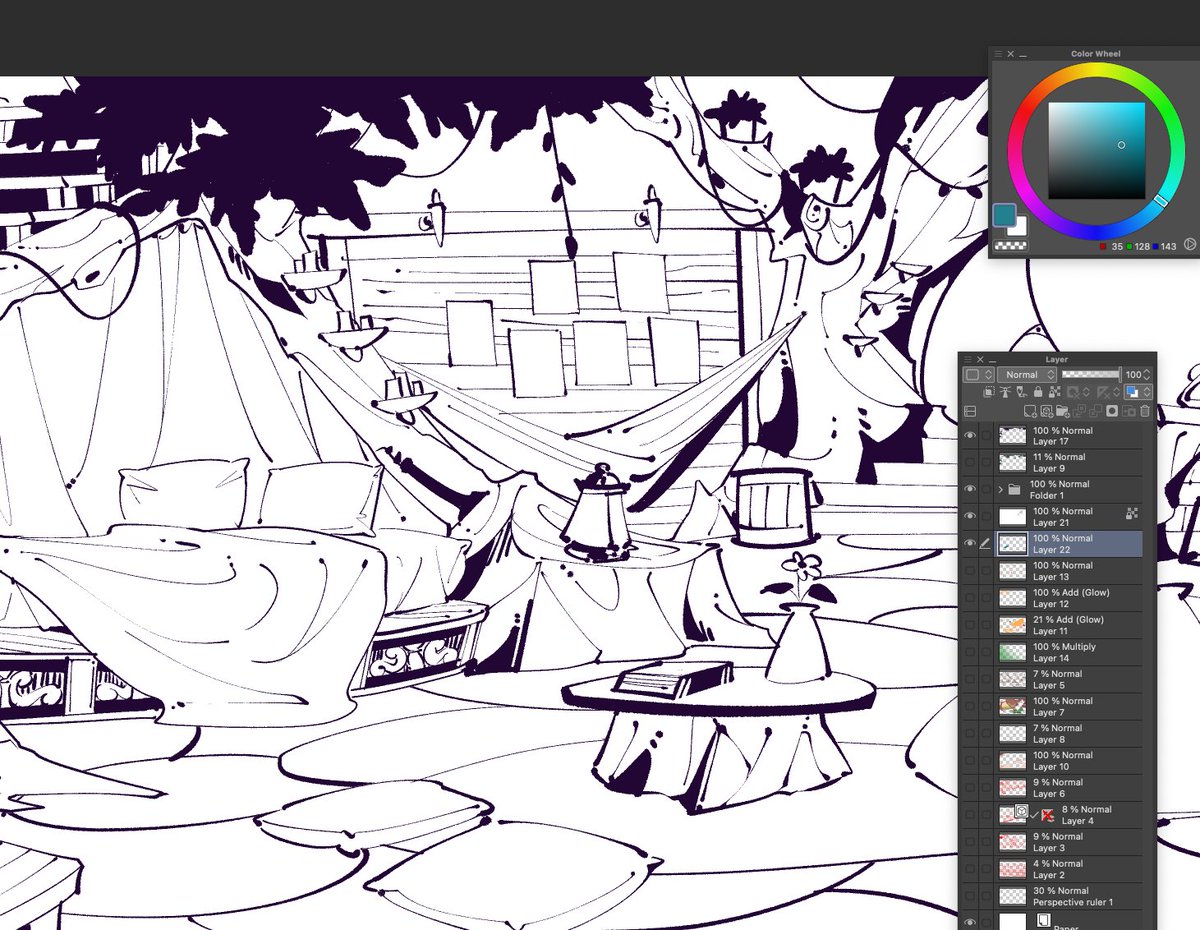Click the Paper layer page icon
Screen dimensions: 1200x930
point(1044,920)
